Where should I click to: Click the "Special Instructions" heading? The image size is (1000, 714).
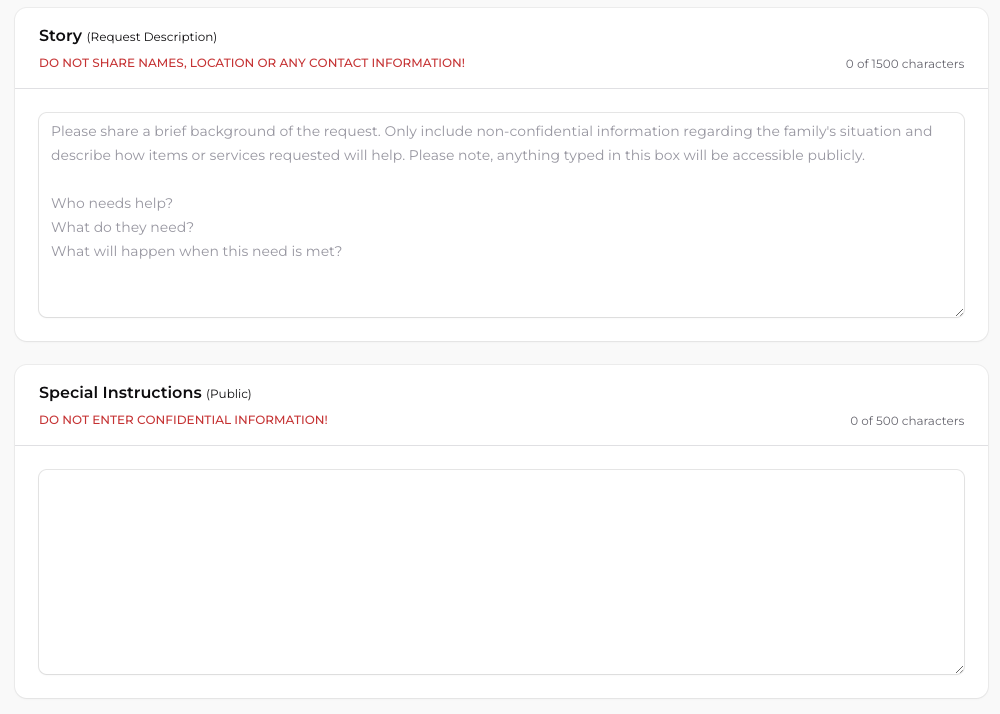120,393
